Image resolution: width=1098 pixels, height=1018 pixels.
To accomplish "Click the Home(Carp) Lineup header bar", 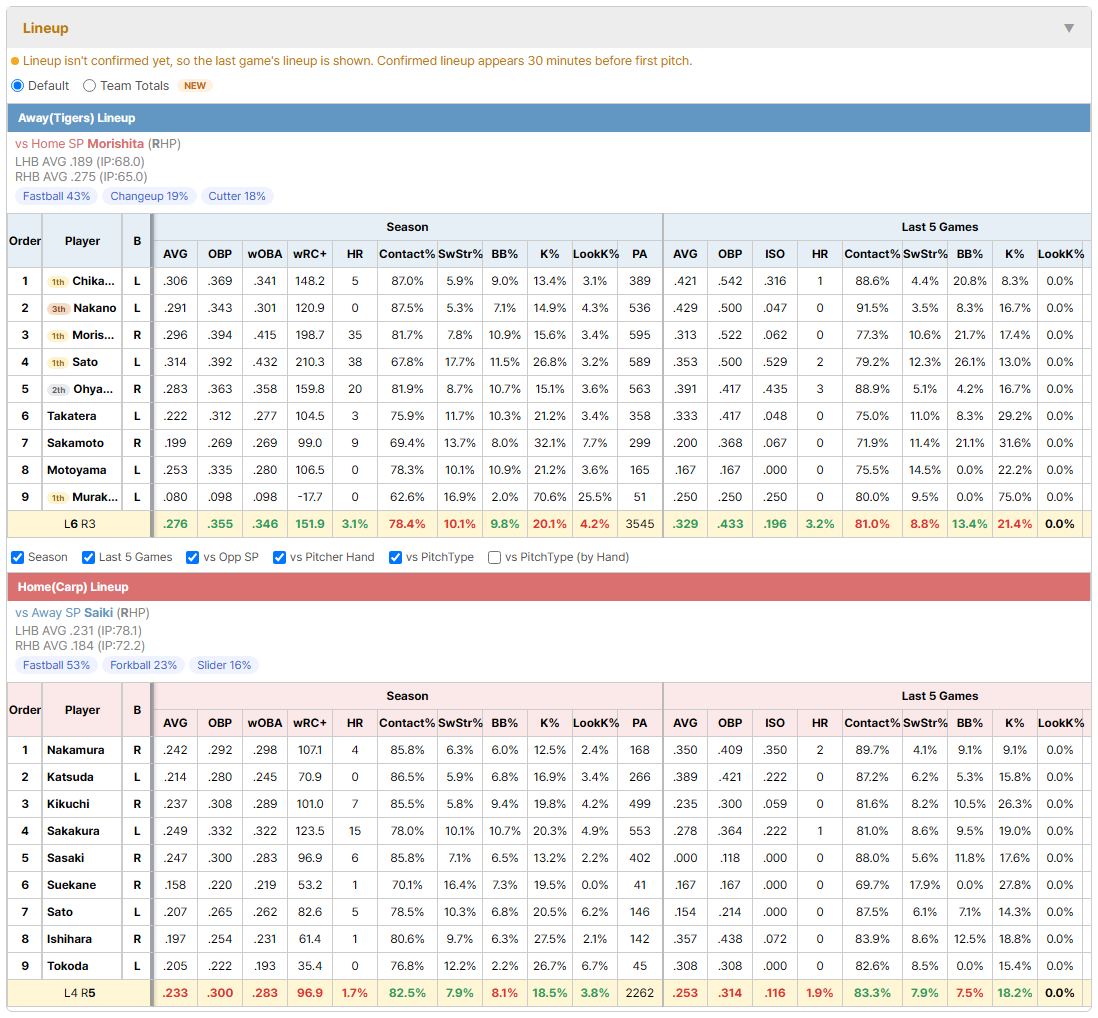I will click(x=549, y=587).
